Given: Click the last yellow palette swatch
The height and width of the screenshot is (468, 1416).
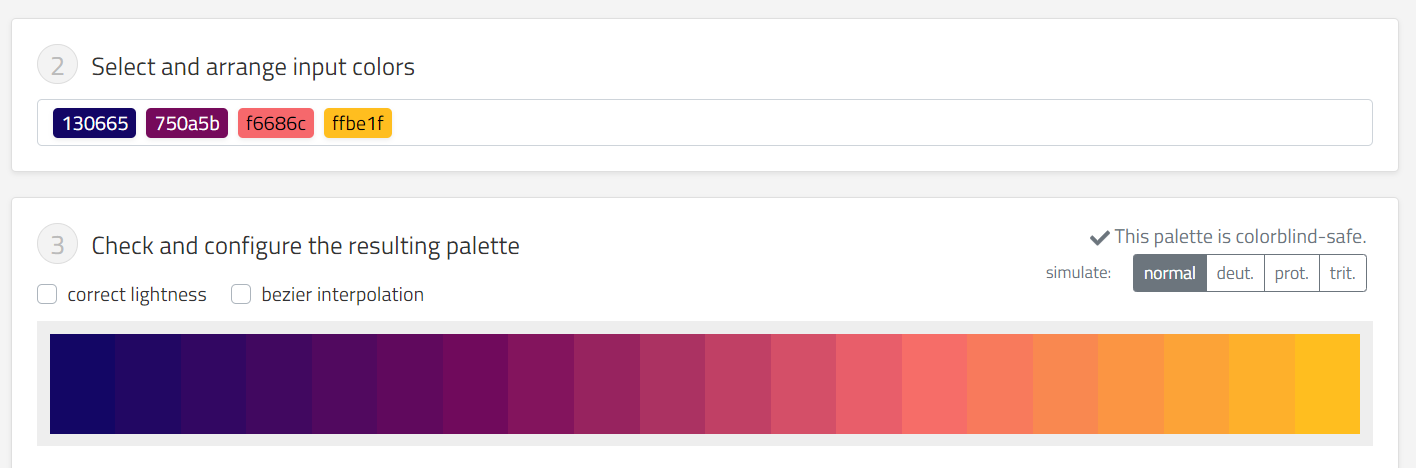Looking at the screenshot, I should point(1327,384).
